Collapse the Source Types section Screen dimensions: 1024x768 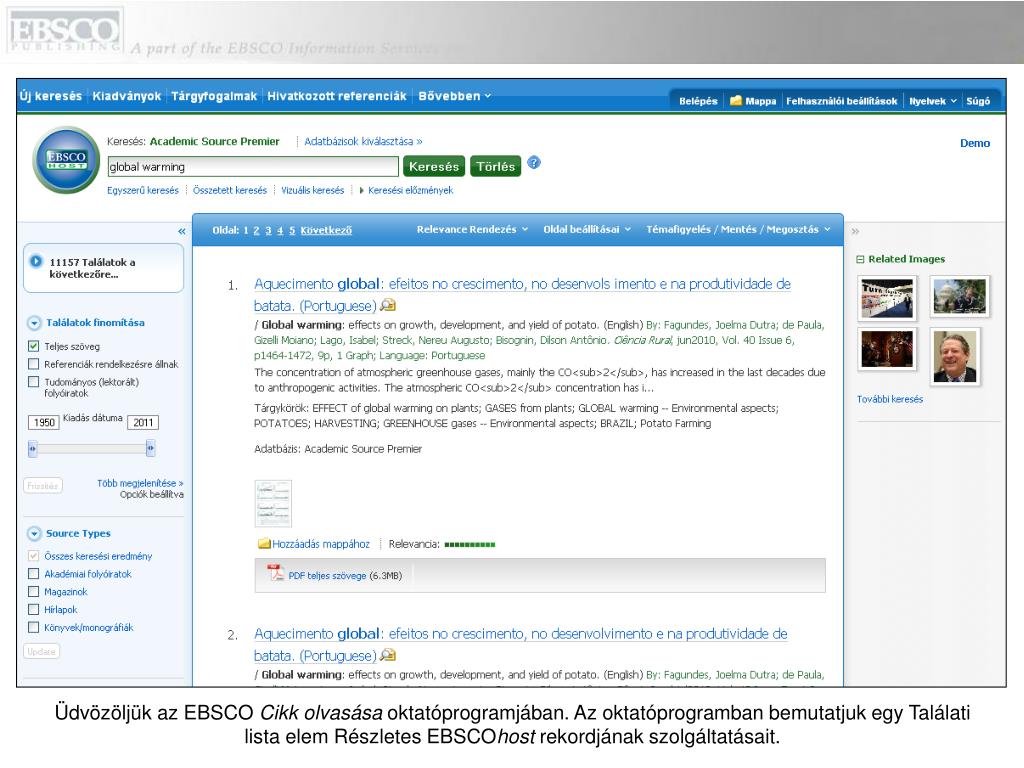click(x=35, y=534)
